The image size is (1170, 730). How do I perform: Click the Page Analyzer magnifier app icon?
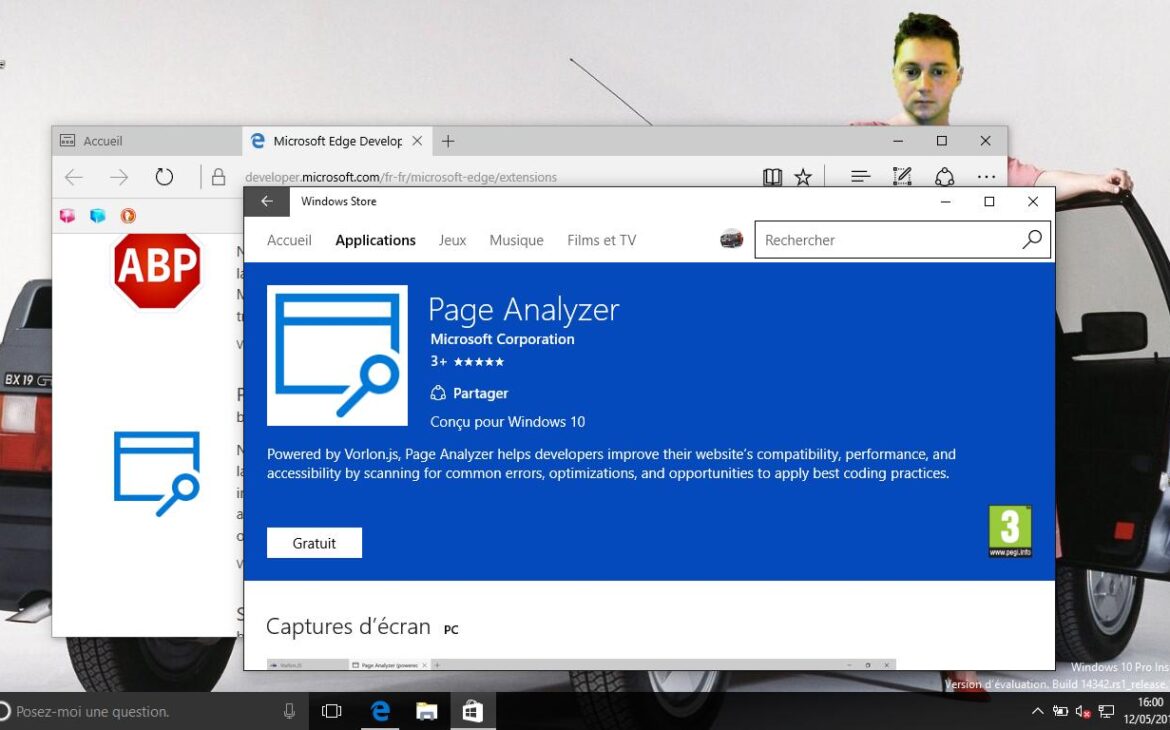(337, 355)
